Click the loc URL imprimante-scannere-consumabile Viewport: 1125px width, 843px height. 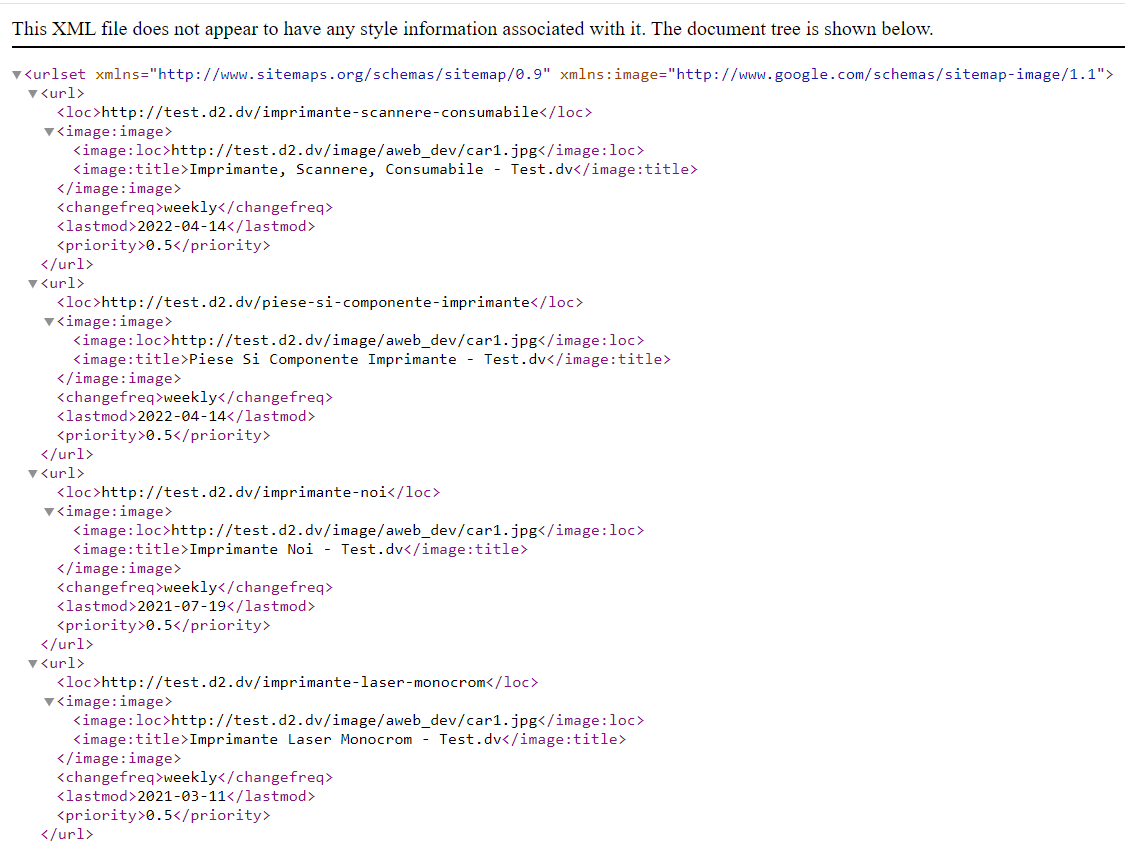click(x=320, y=113)
